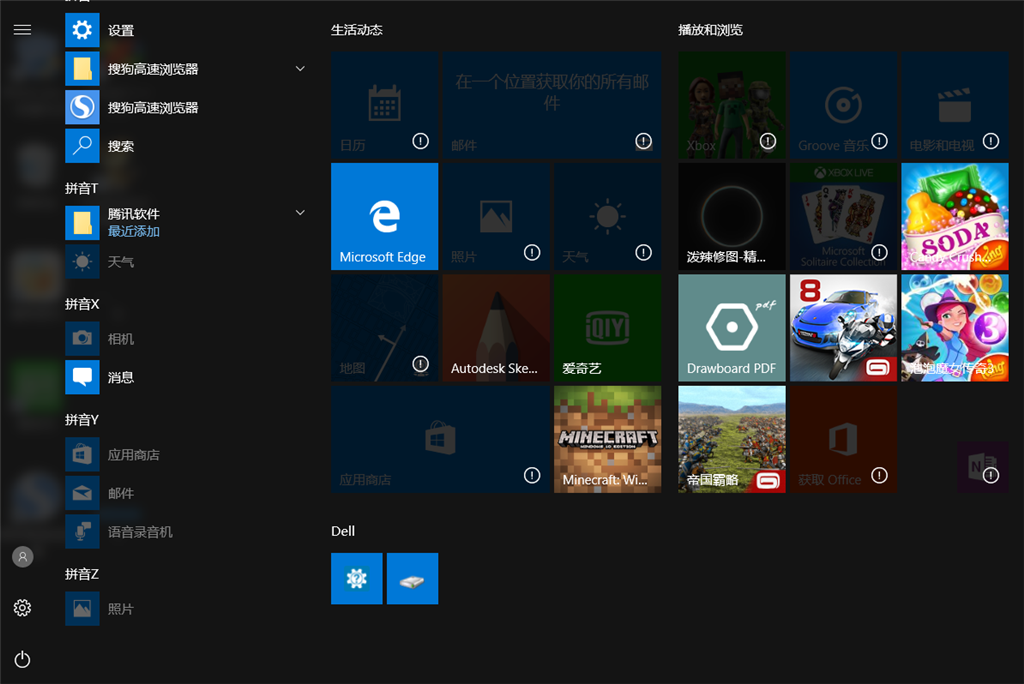The width and height of the screenshot is (1024, 684).
Task: Launch the Microsoft Edge tile
Action: (x=385, y=216)
